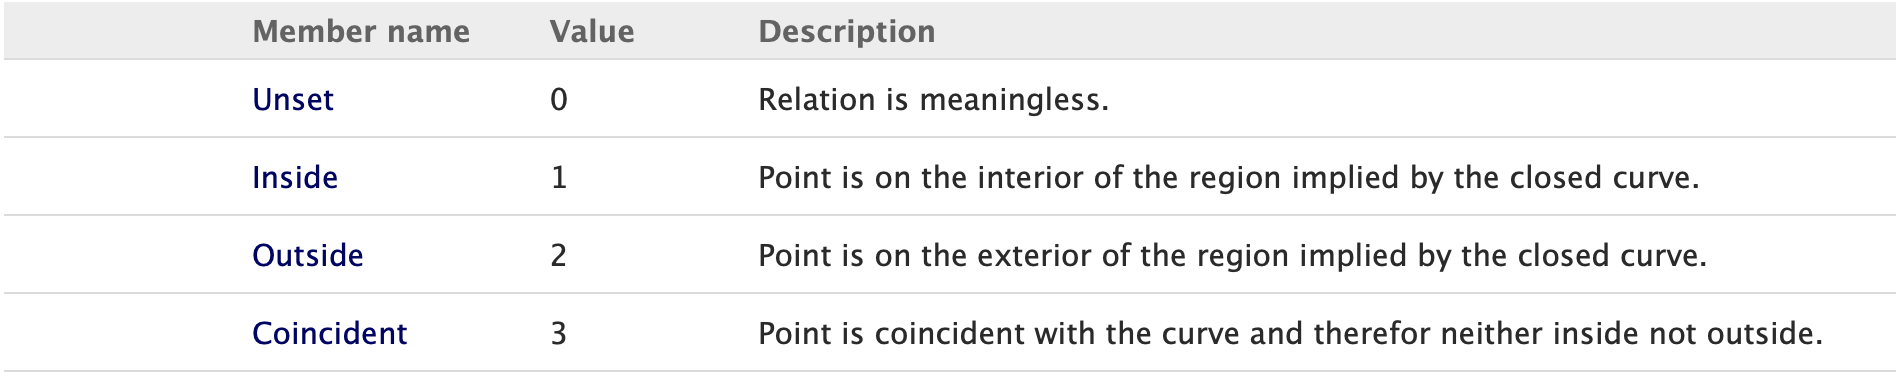Open the Inside member link
Viewport: 1896px width, 376px height.
tap(295, 177)
